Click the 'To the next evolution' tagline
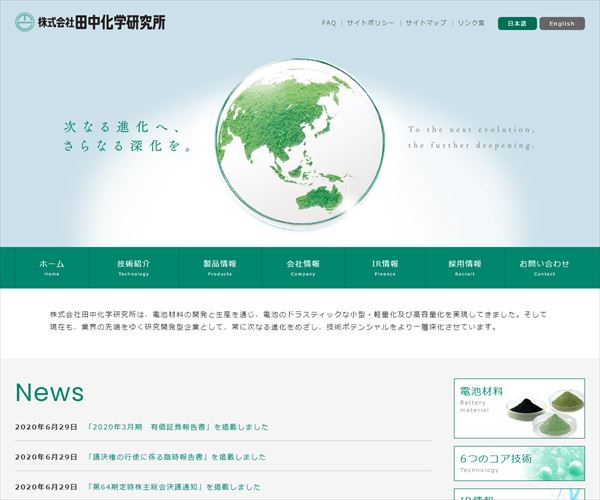 point(471,137)
